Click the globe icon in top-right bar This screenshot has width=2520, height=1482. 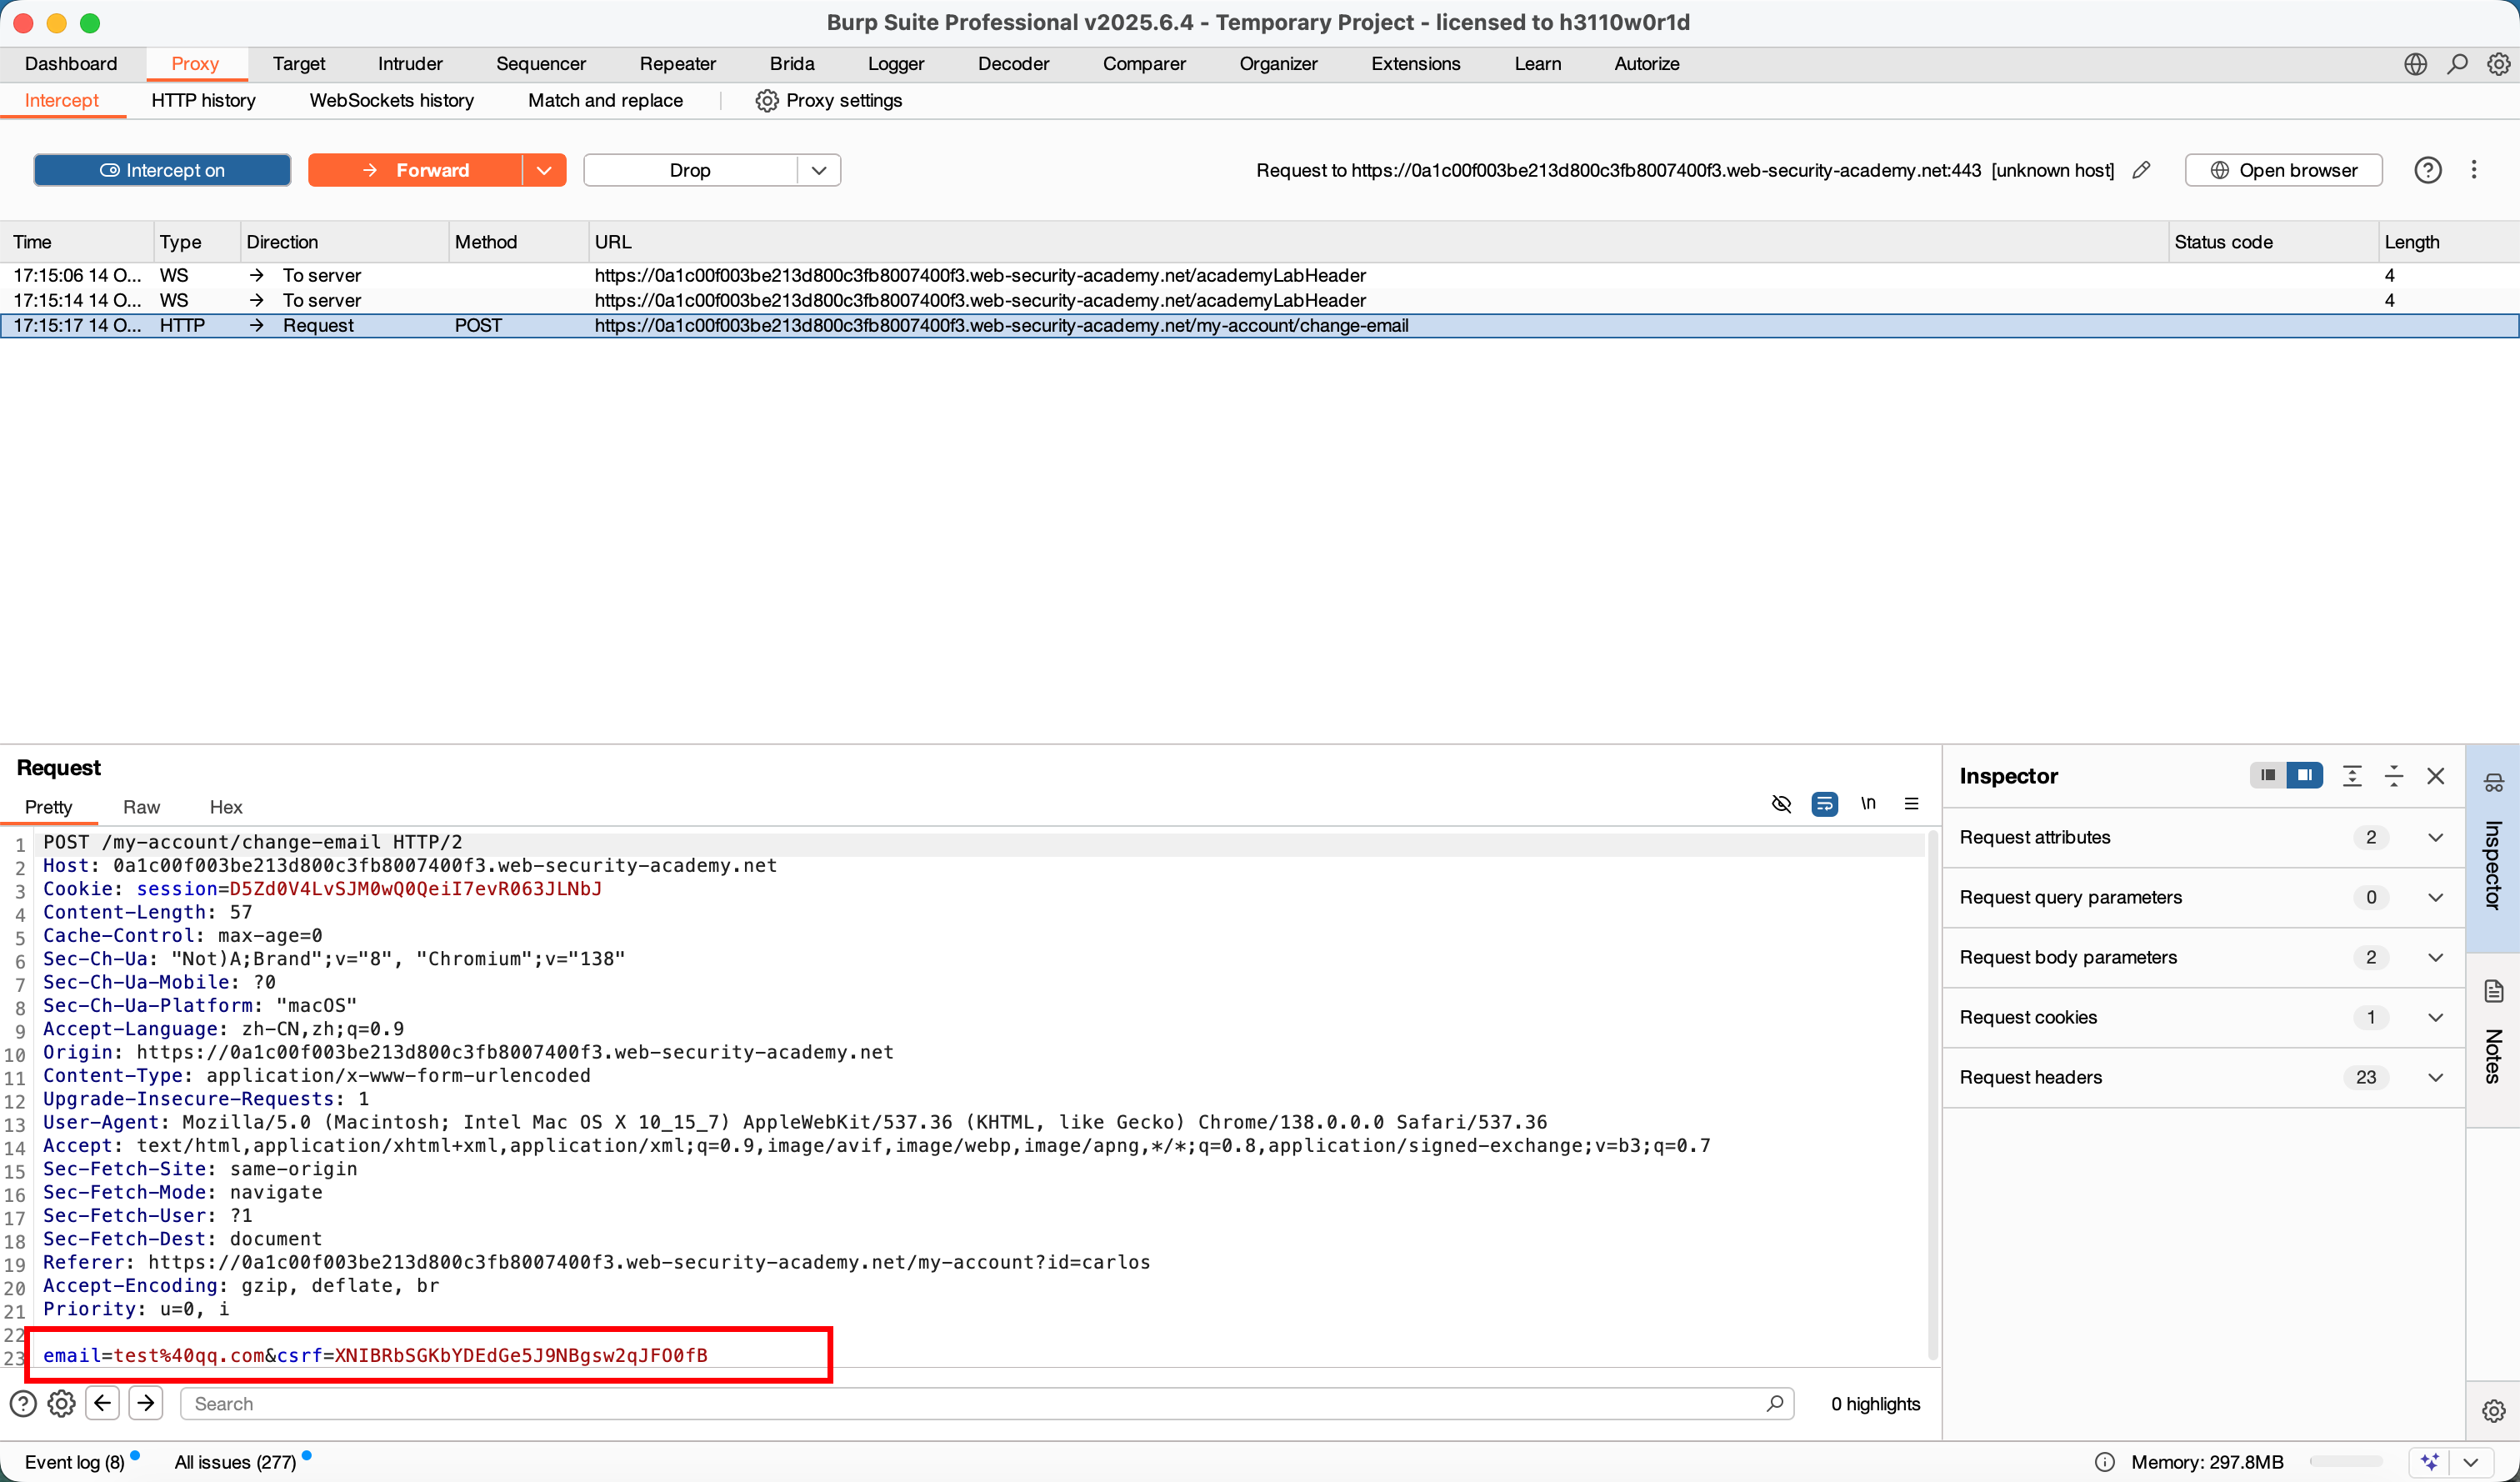[x=2415, y=64]
